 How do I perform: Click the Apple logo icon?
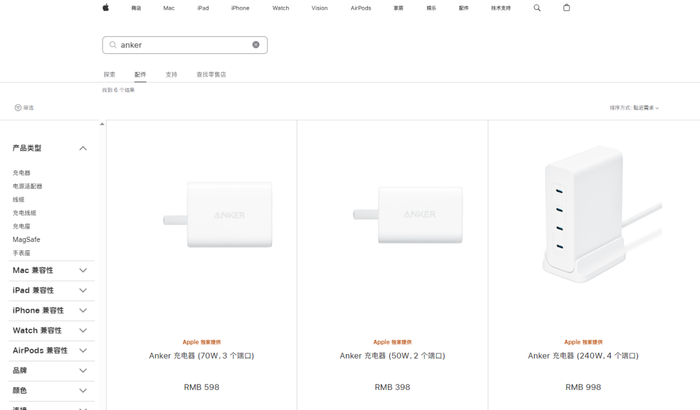click(x=105, y=8)
